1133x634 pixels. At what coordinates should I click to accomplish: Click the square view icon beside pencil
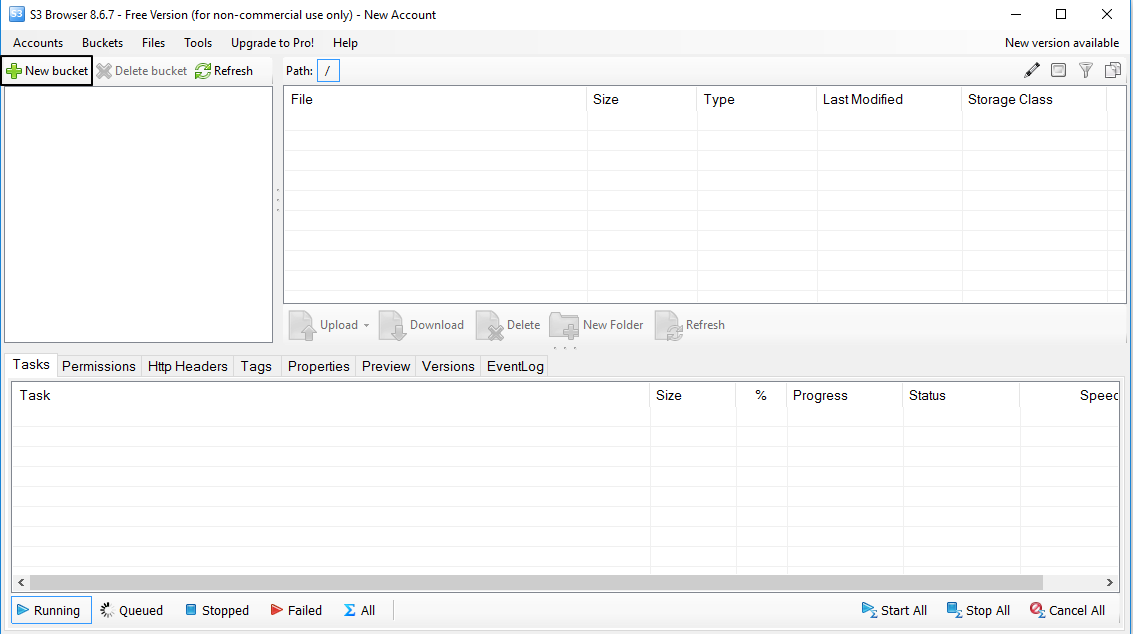1058,70
